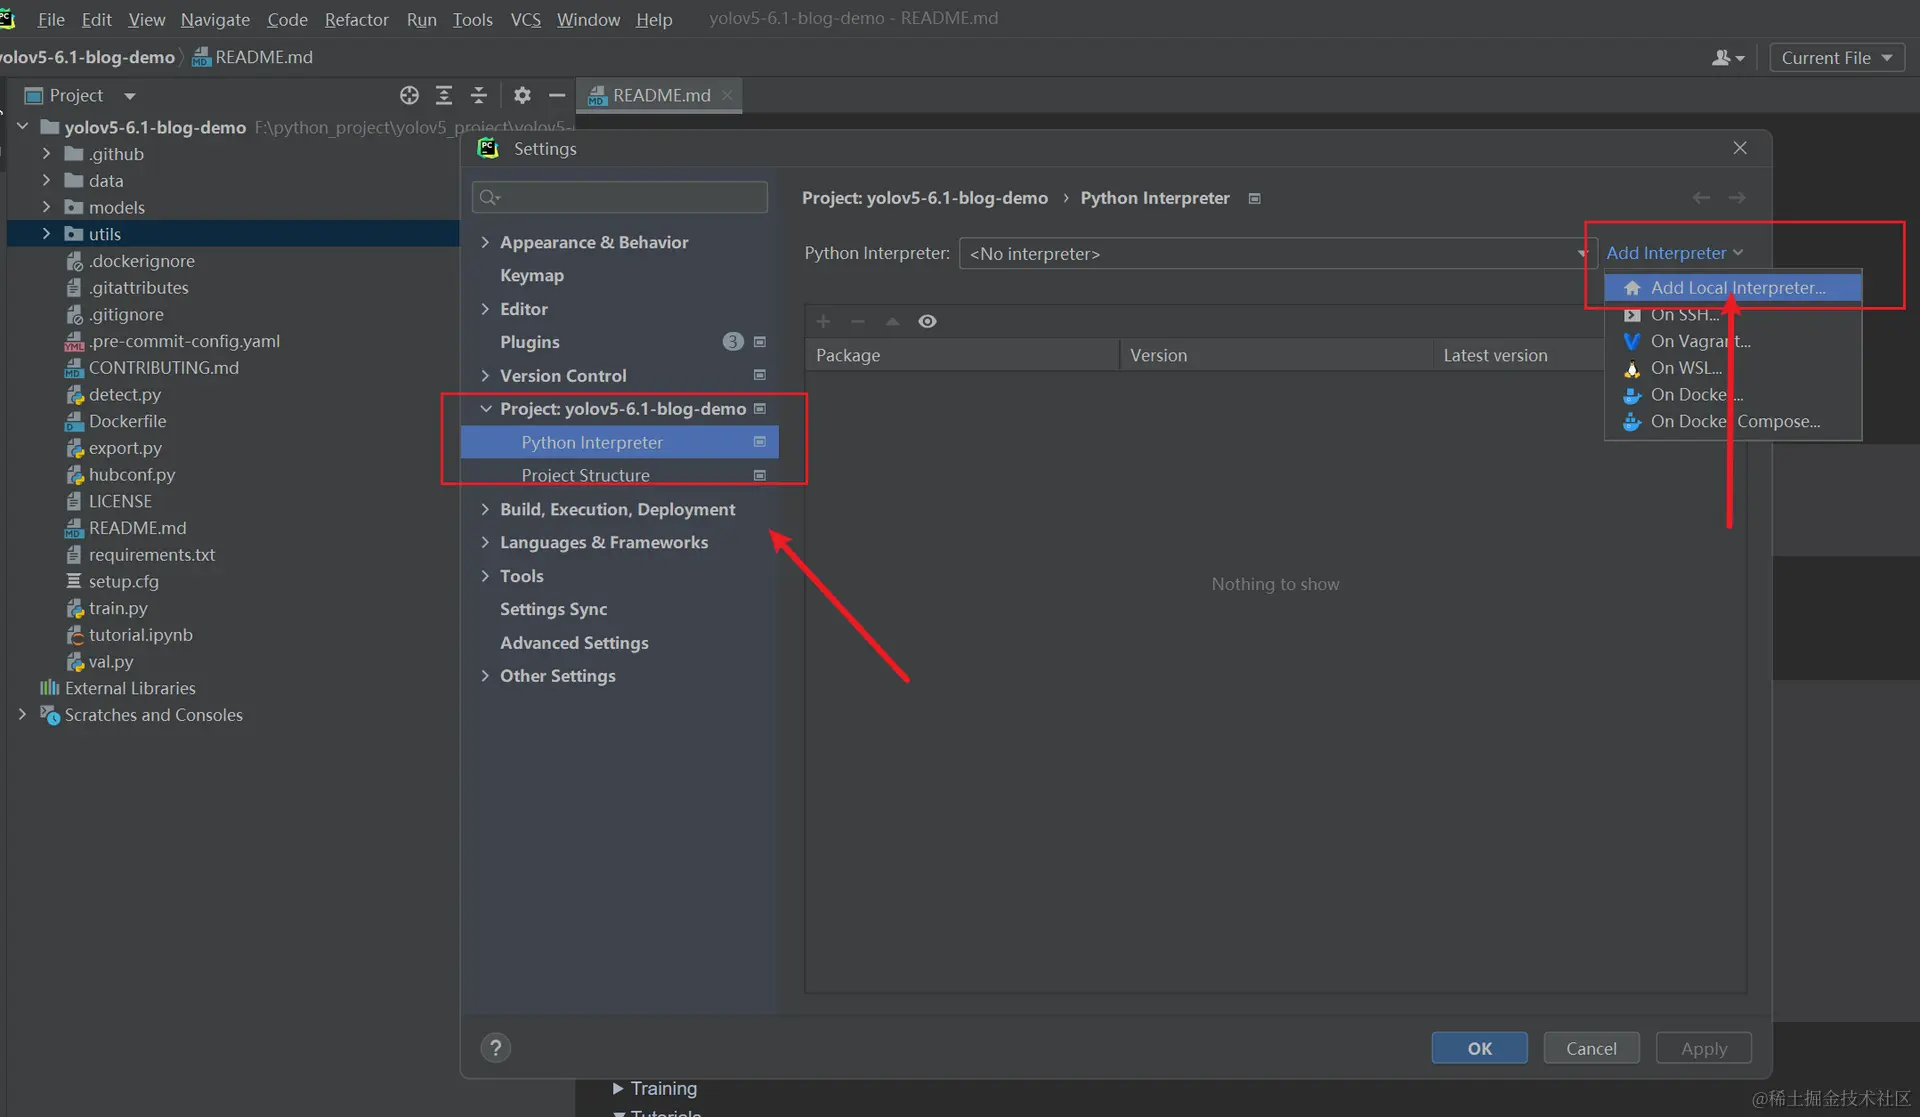Hide the Project tool window with minus icon
The height and width of the screenshot is (1117, 1920).
557,95
